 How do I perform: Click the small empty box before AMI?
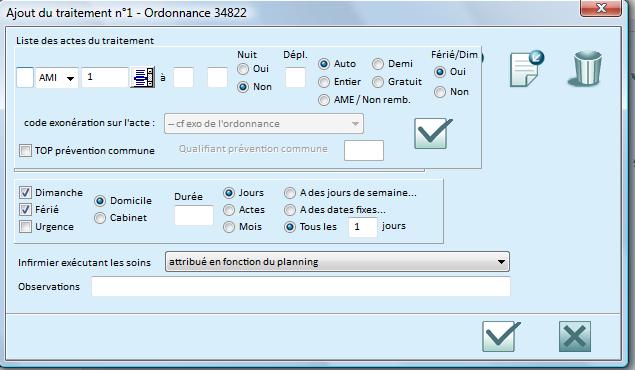pyautogui.click(x=25, y=77)
